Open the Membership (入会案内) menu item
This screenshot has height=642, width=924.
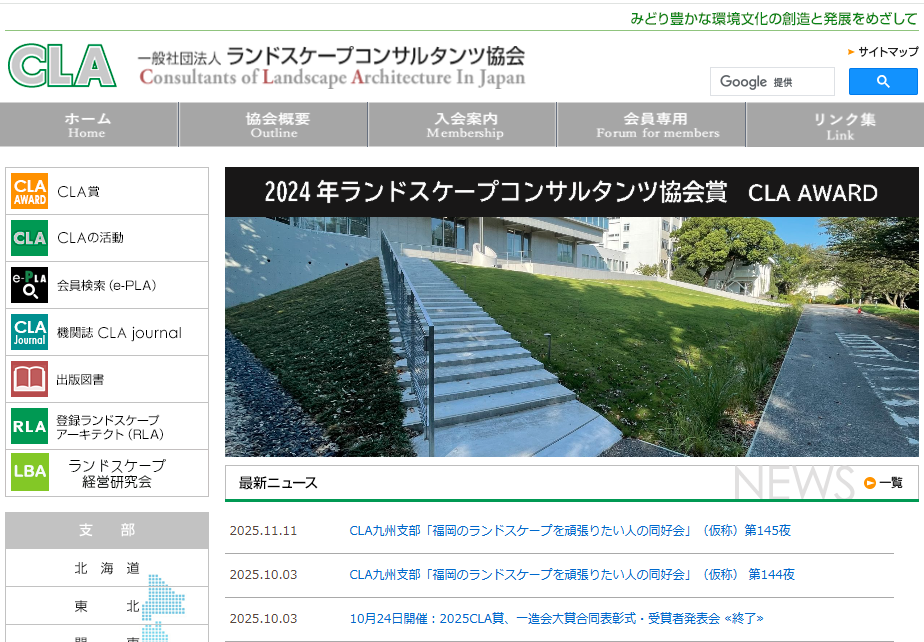pos(465,125)
